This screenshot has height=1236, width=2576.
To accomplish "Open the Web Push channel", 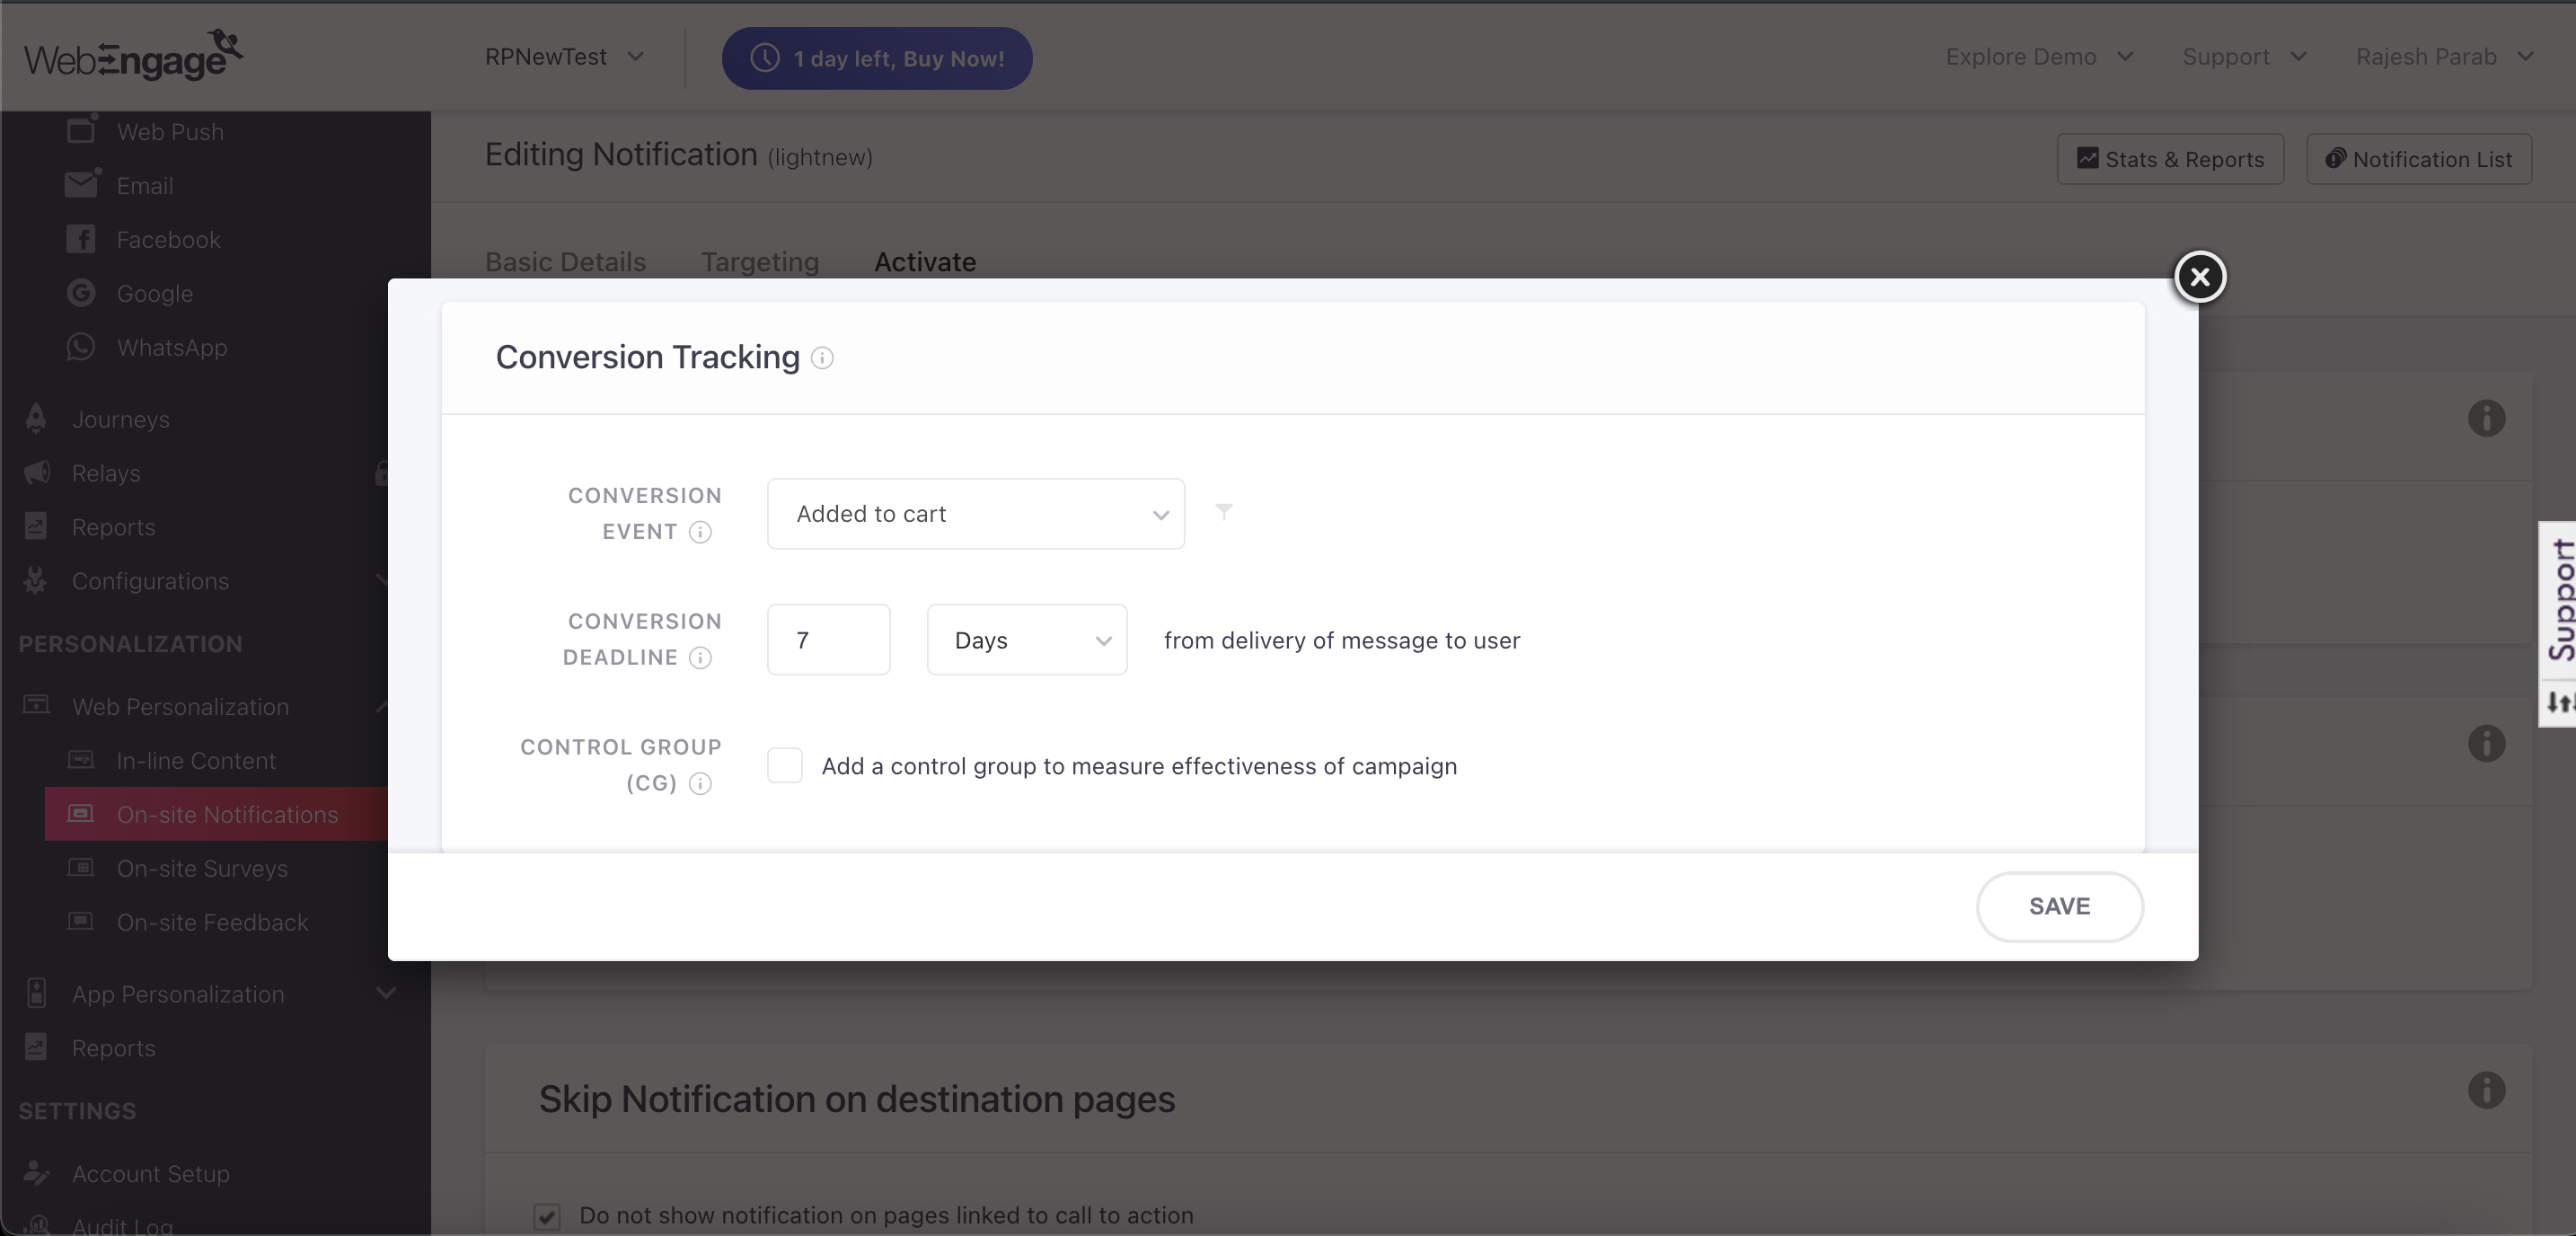I will (x=171, y=131).
